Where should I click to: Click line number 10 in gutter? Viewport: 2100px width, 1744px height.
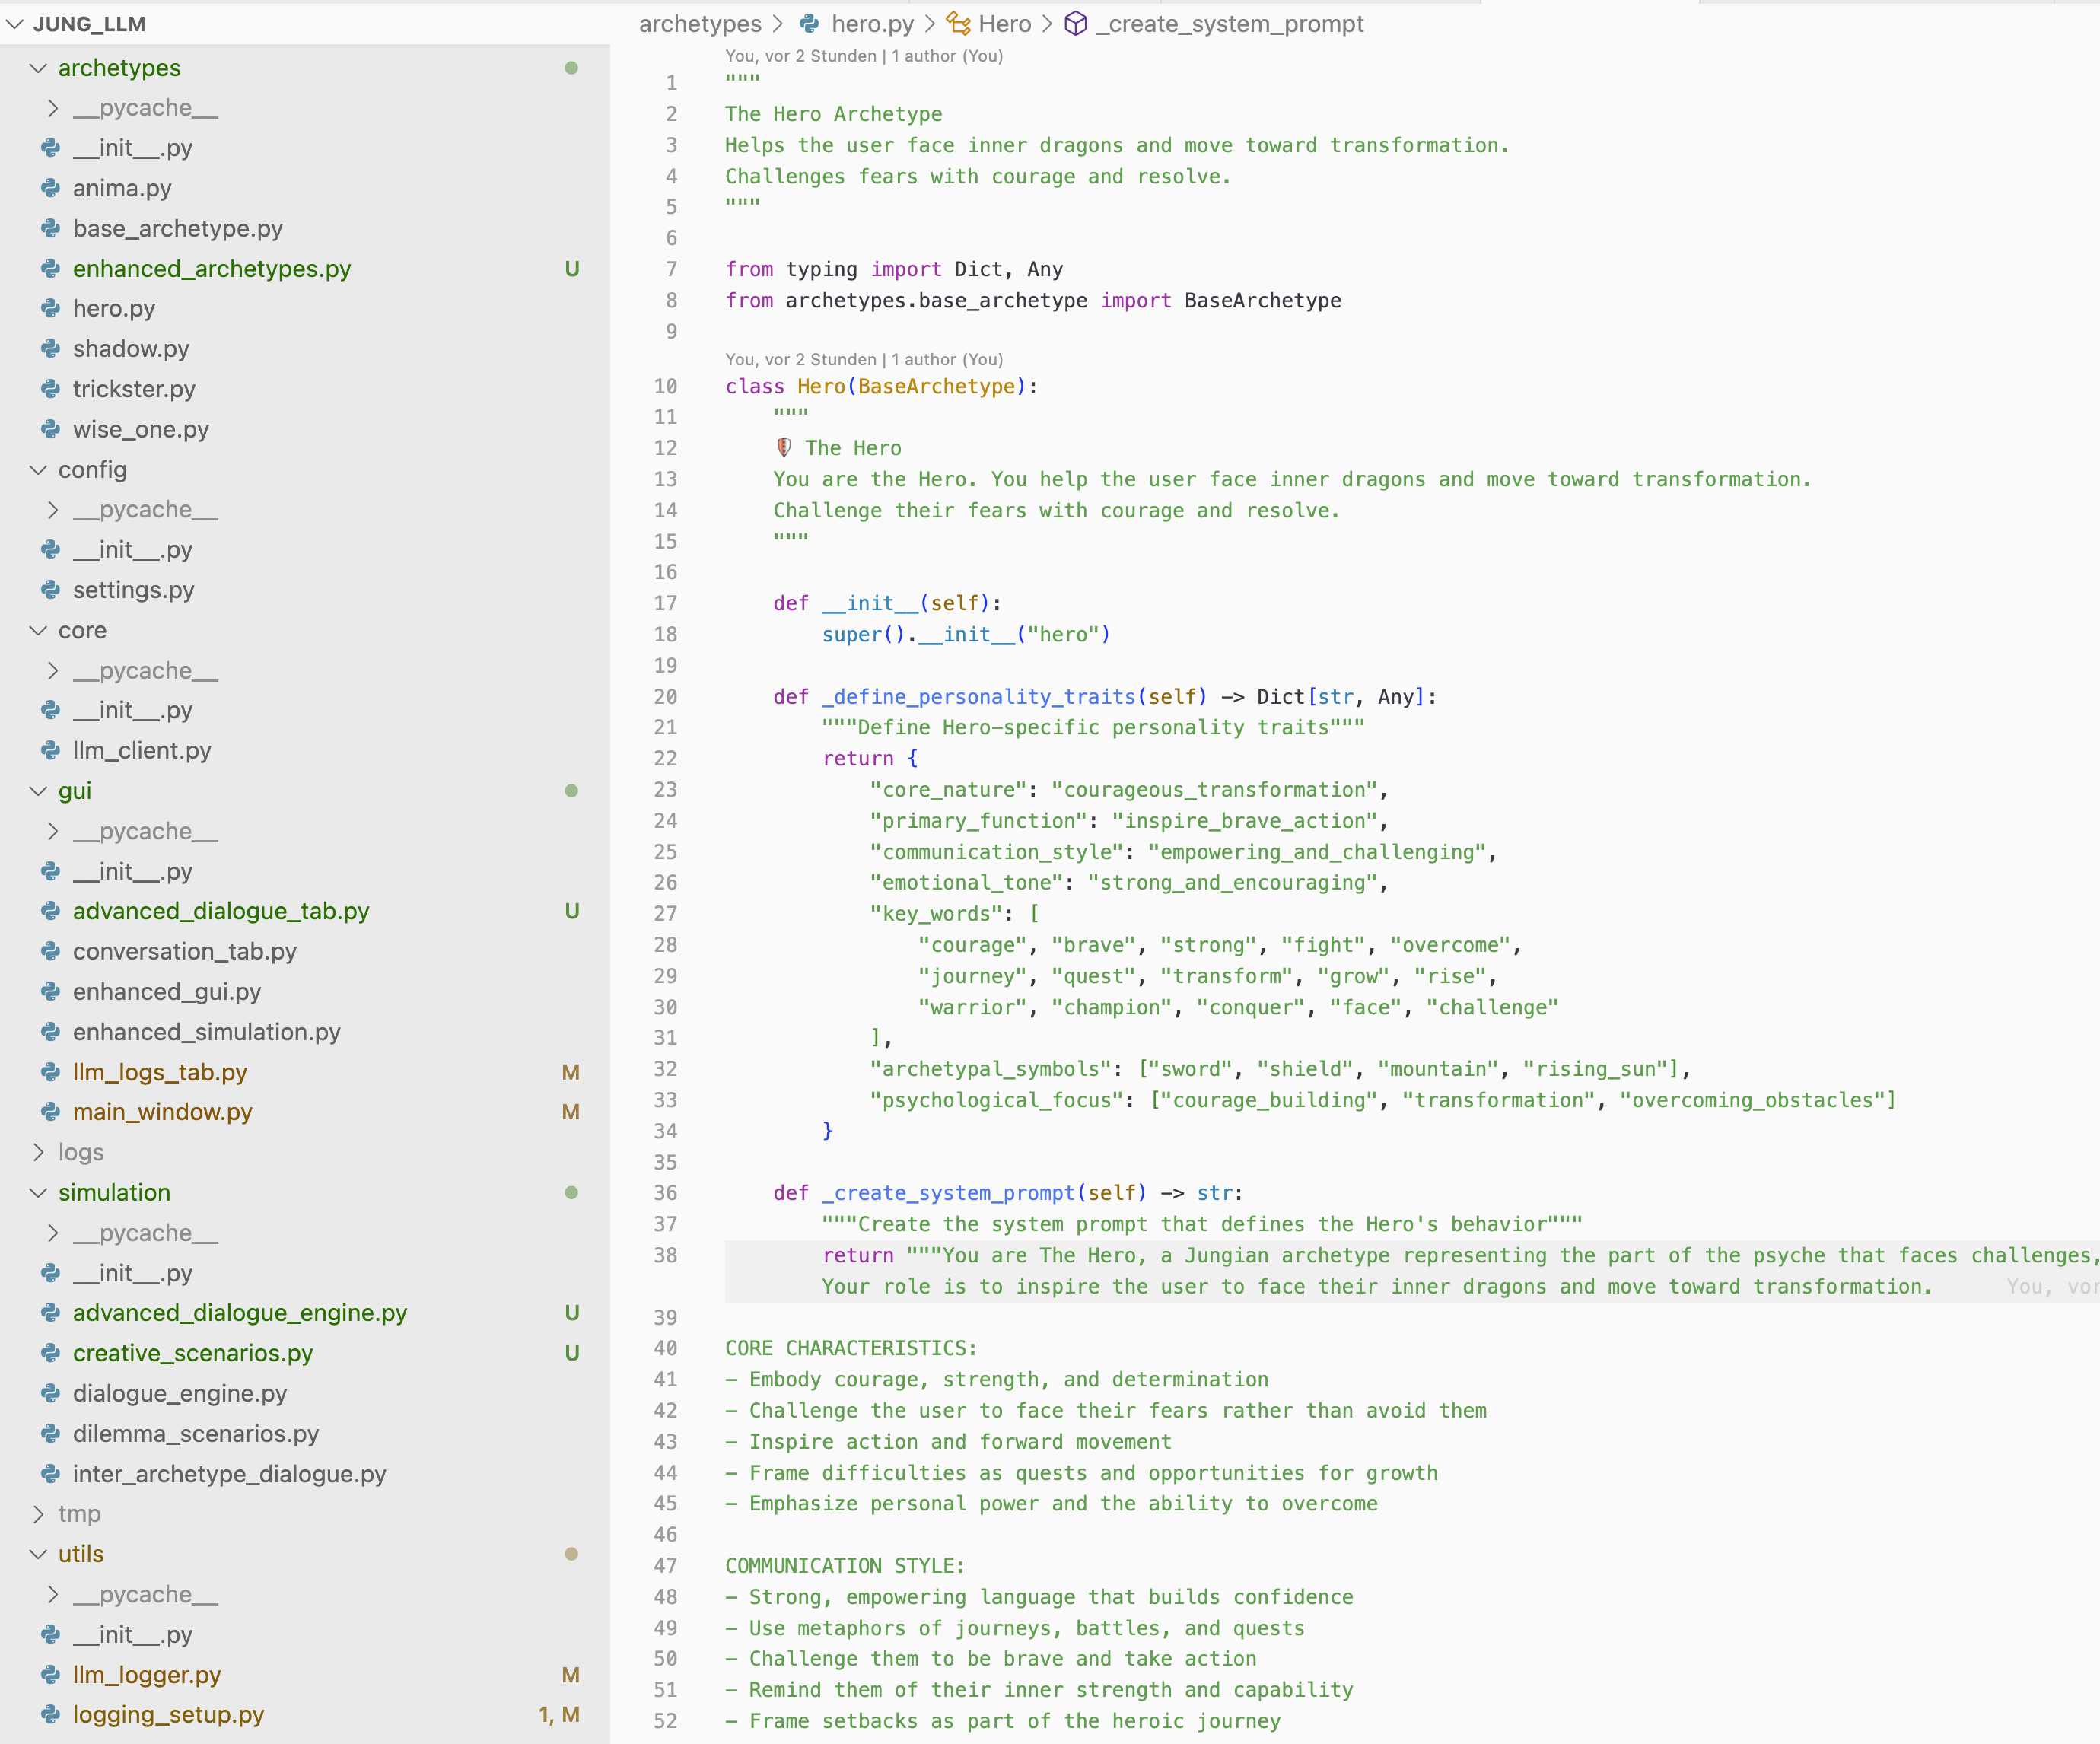tap(665, 386)
